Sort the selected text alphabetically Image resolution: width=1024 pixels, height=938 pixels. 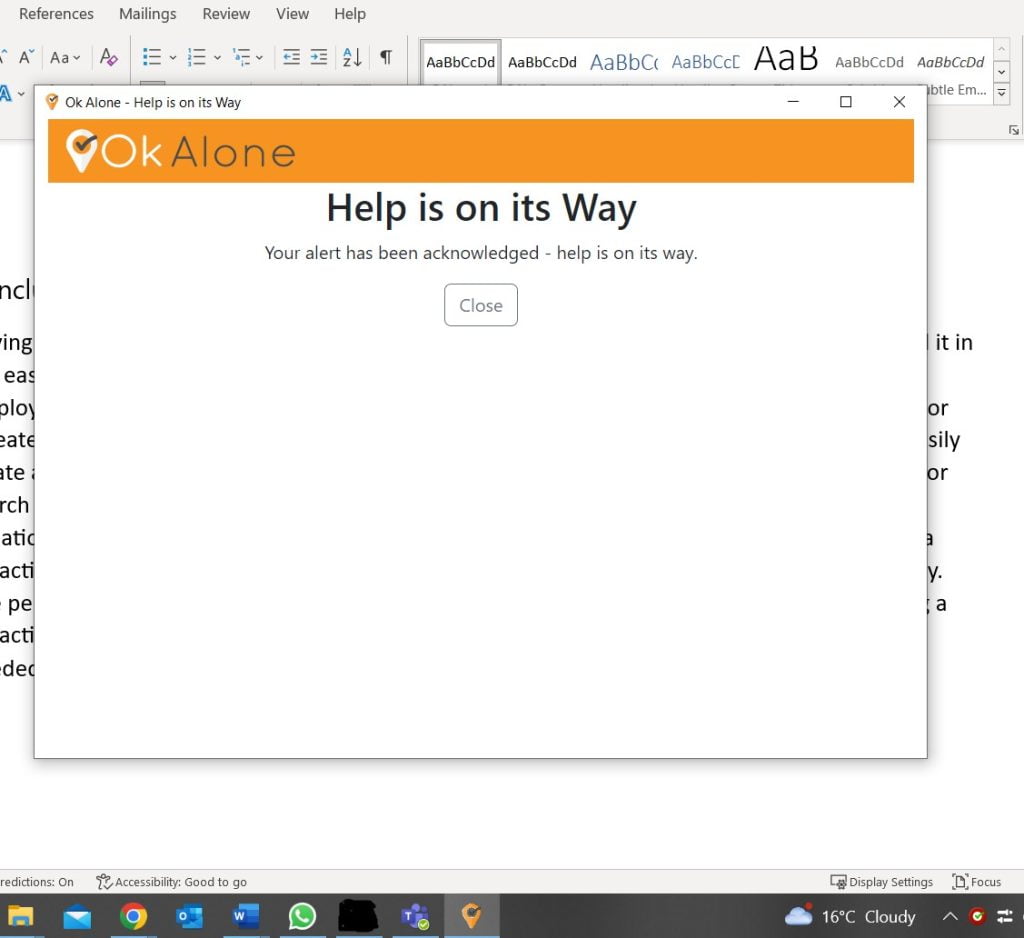click(352, 57)
